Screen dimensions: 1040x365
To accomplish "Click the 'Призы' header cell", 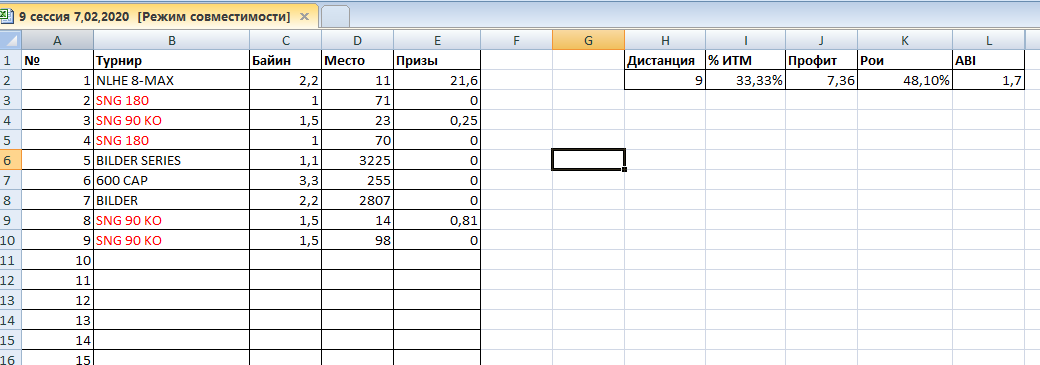I will [x=437, y=61].
